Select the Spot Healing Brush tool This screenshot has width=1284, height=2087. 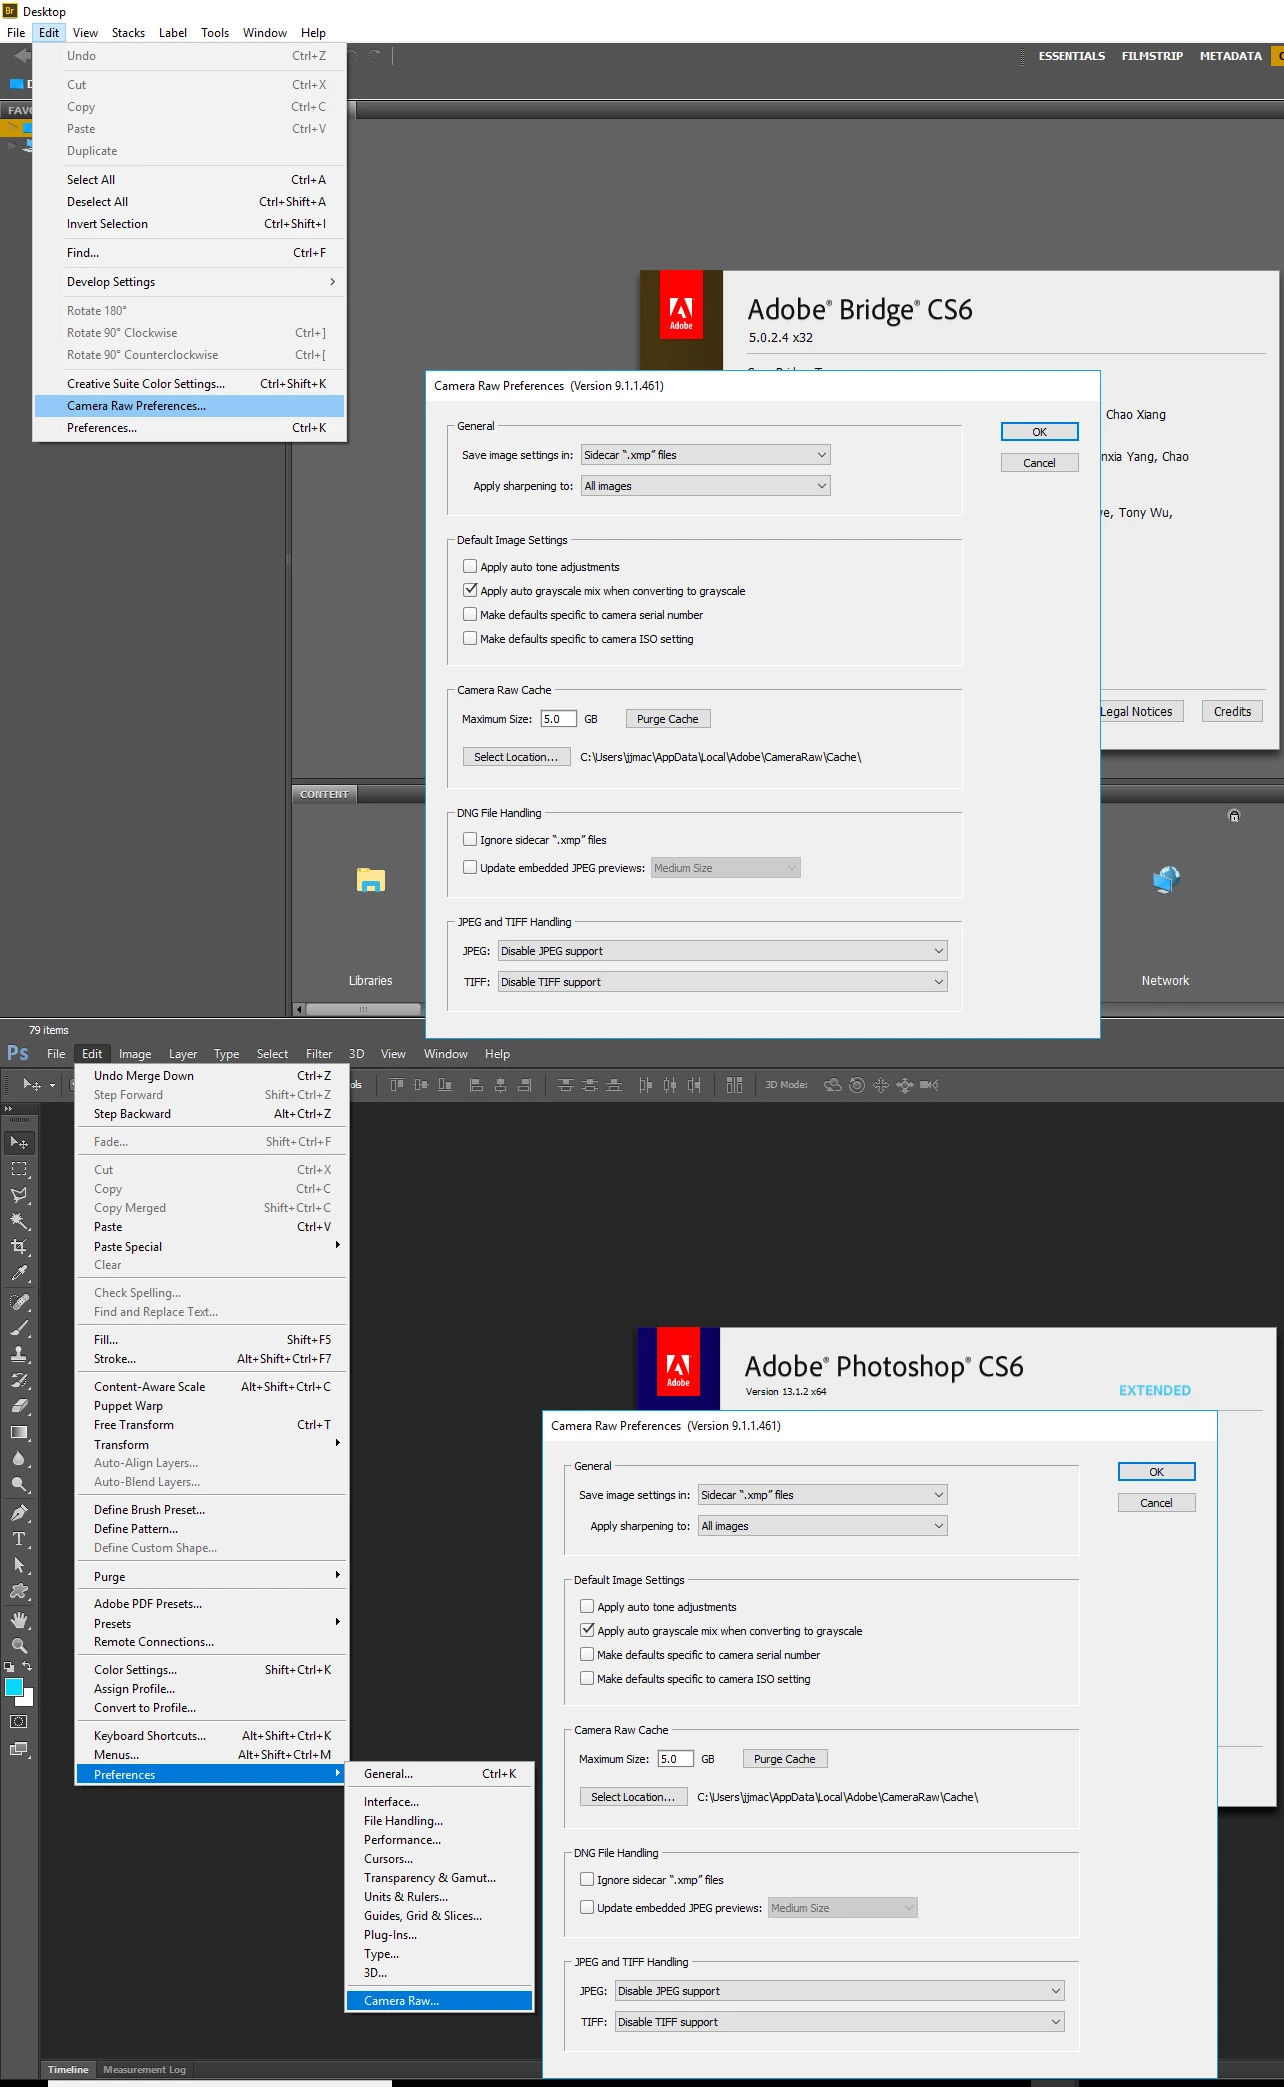(x=19, y=1302)
